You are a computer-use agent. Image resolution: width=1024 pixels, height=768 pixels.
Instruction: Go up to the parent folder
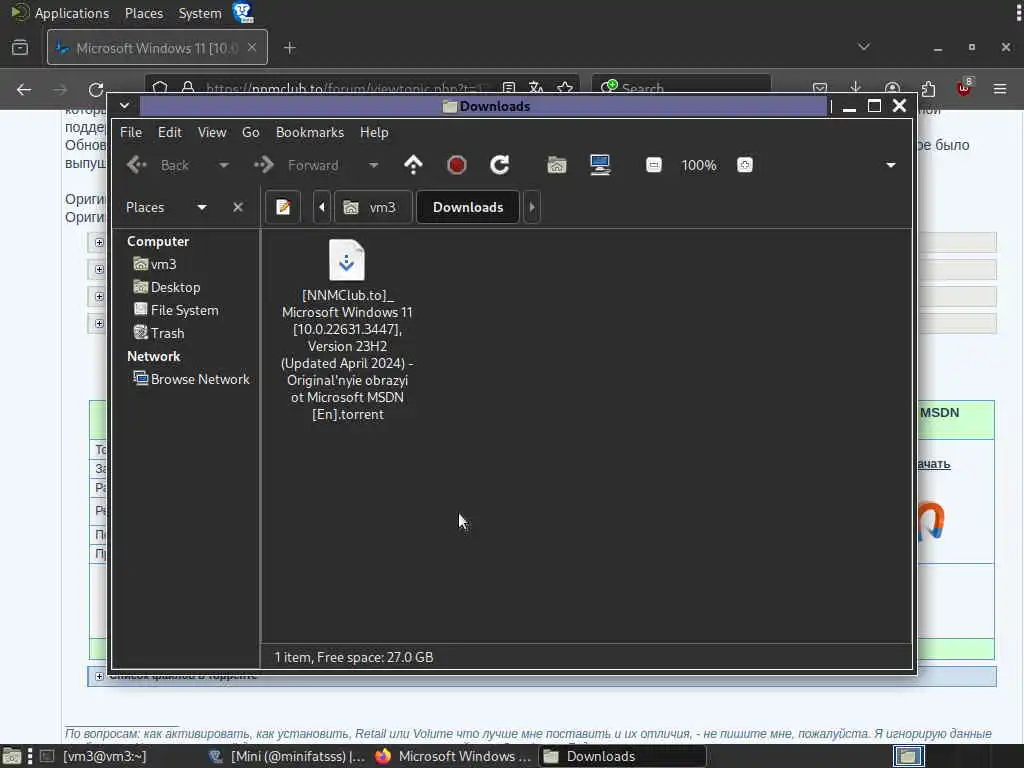click(x=413, y=165)
